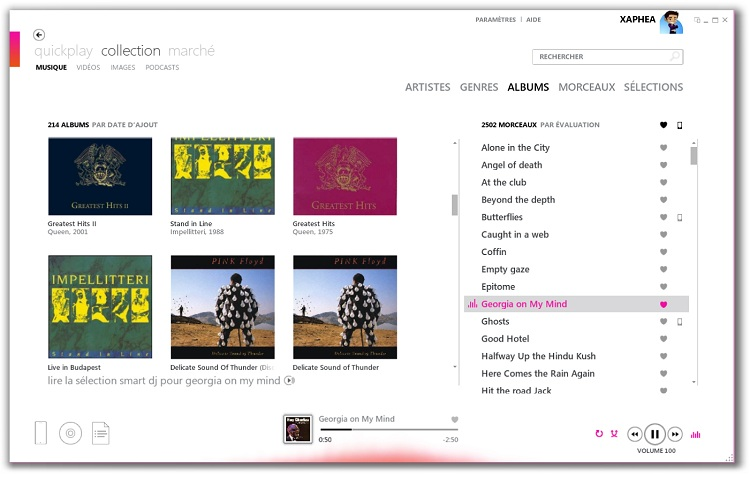
Task: Click song list scroll up arrow
Action: coord(694,143)
